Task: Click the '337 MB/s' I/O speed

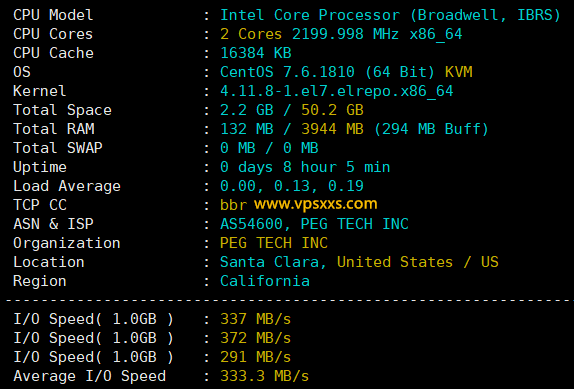Action: [x=256, y=319]
